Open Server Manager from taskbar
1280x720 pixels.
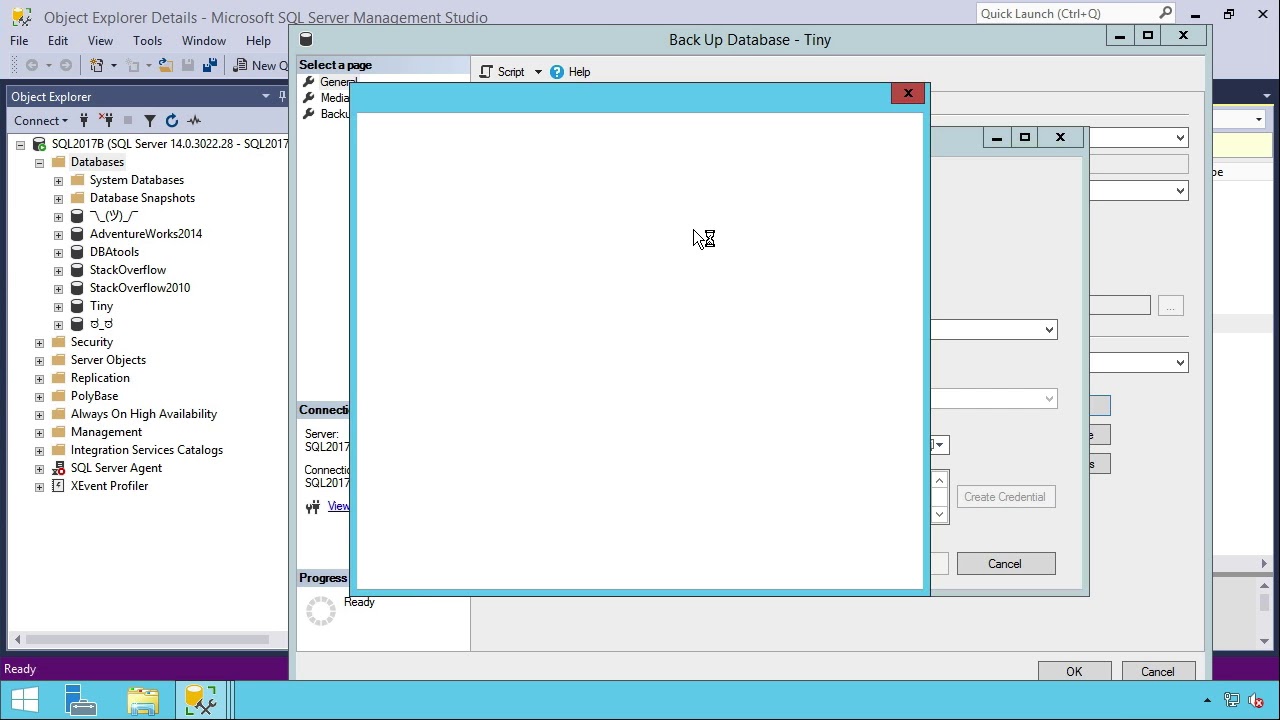(81, 700)
